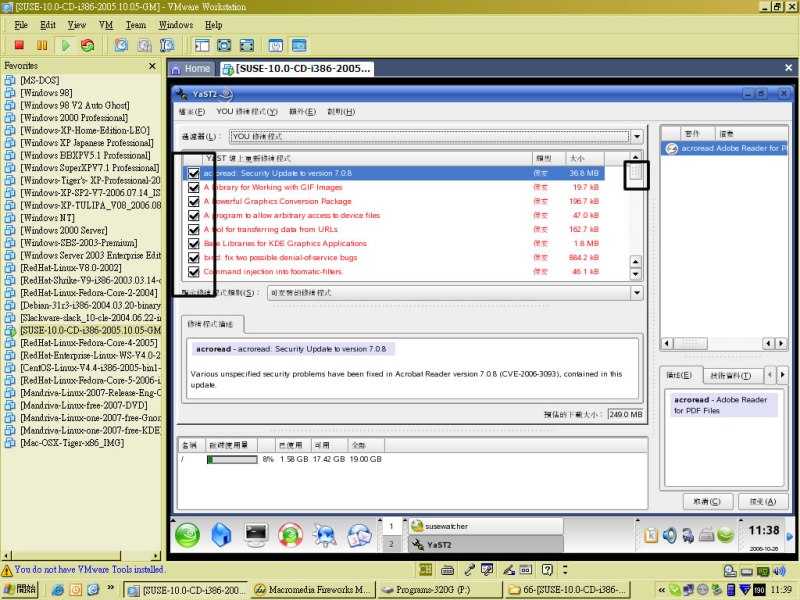Toggle checkbox for arbitrary access to device files

(x=193, y=215)
